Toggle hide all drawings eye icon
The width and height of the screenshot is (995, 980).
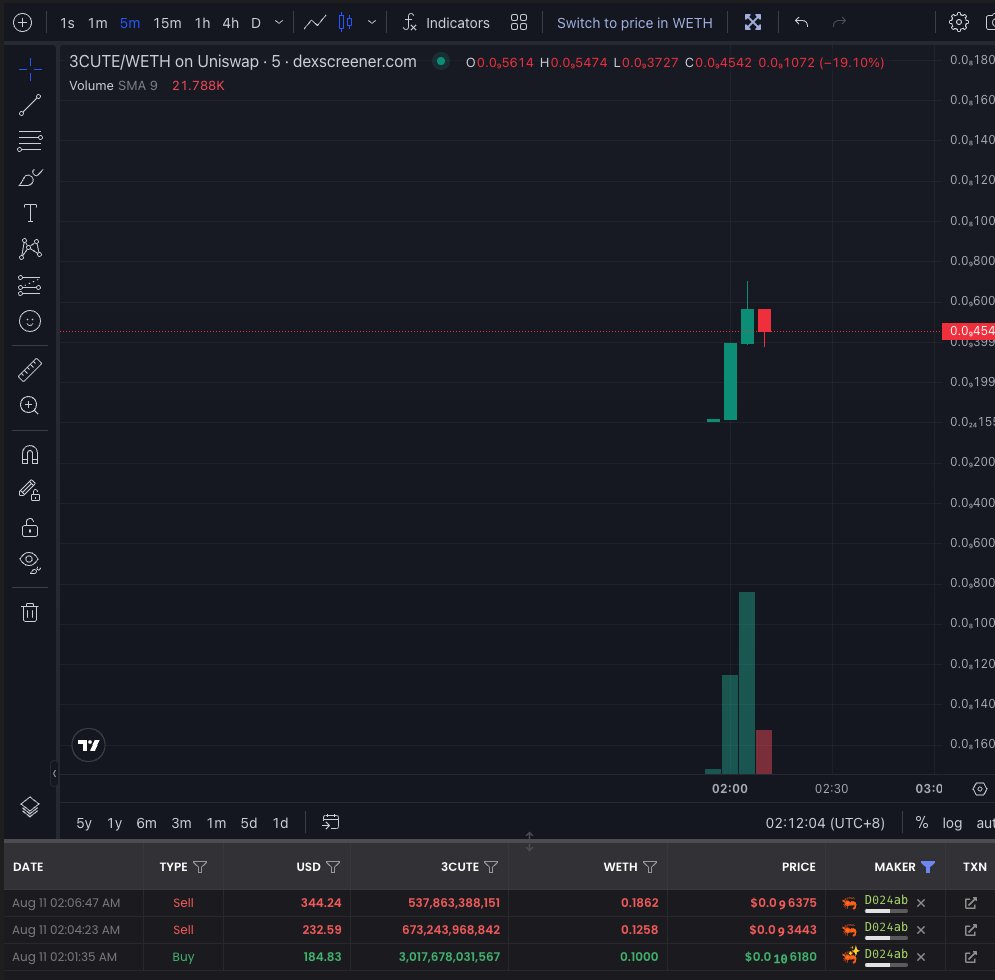(x=30, y=562)
